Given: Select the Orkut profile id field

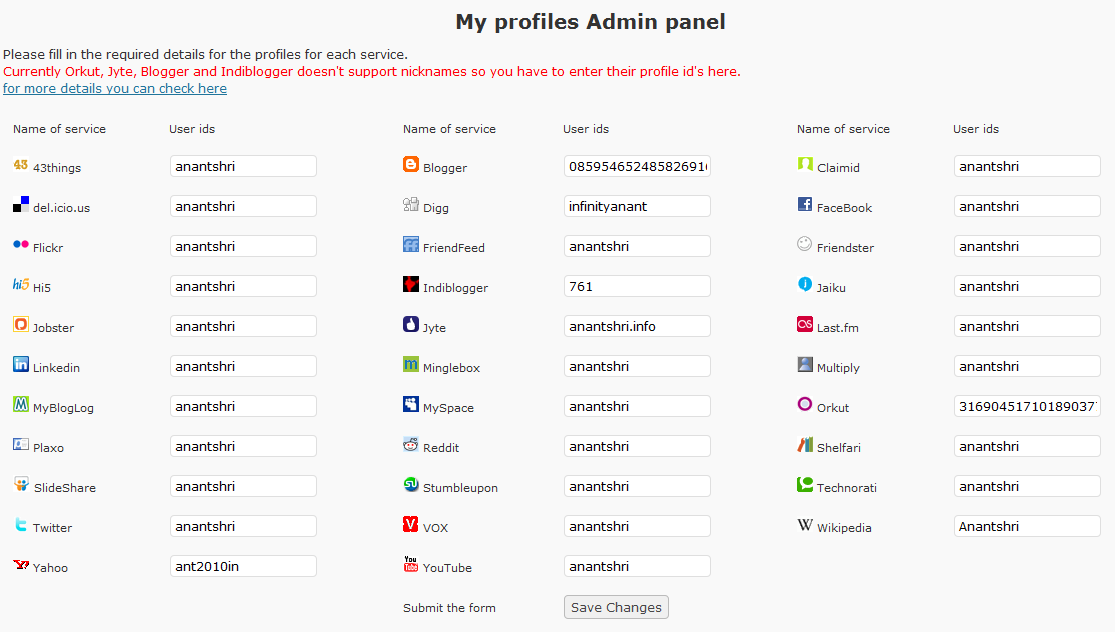Looking at the screenshot, I should pyautogui.click(x=1027, y=407).
